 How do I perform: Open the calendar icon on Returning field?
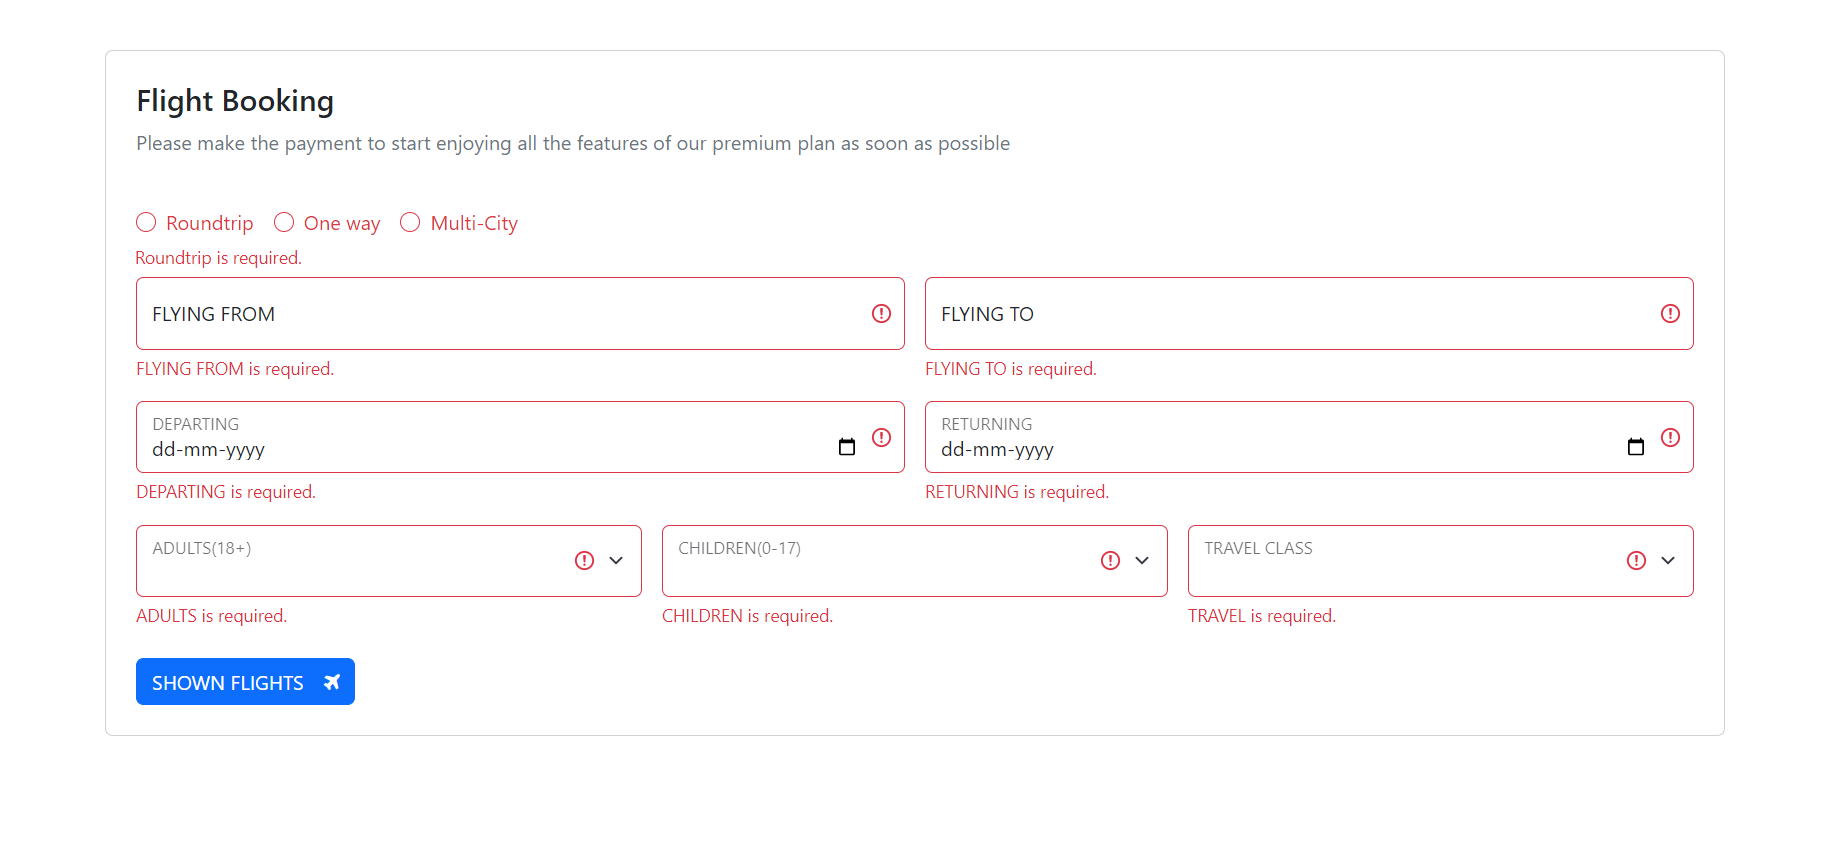[x=1636, y=446]
